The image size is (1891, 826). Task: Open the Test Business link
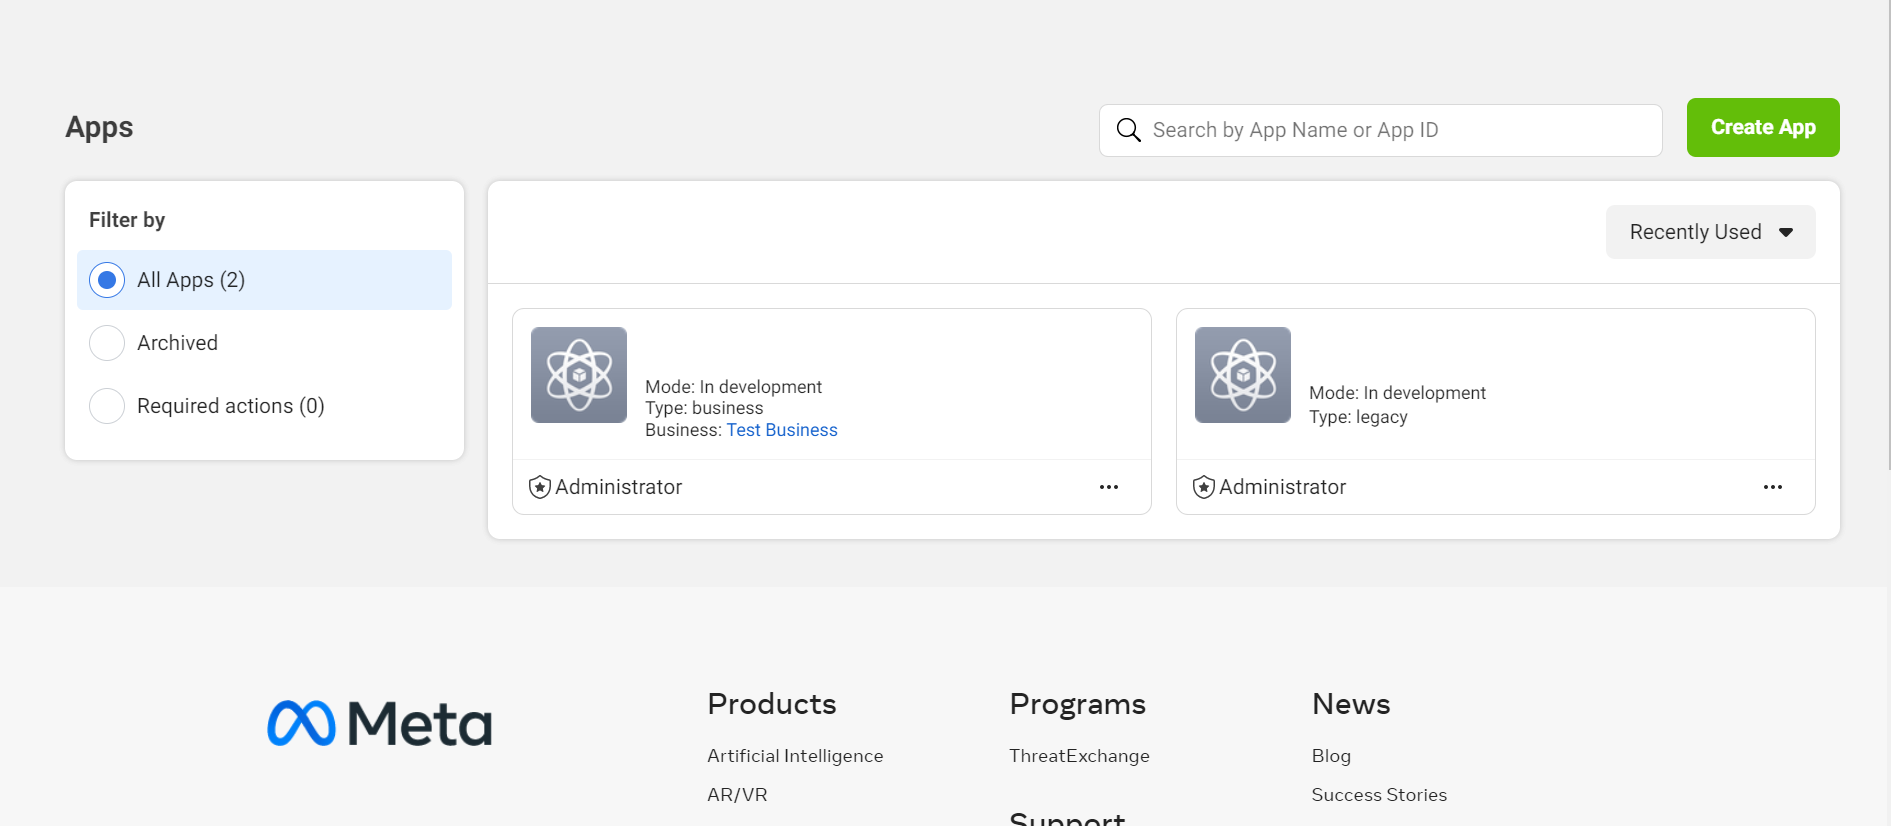point(782,430)
